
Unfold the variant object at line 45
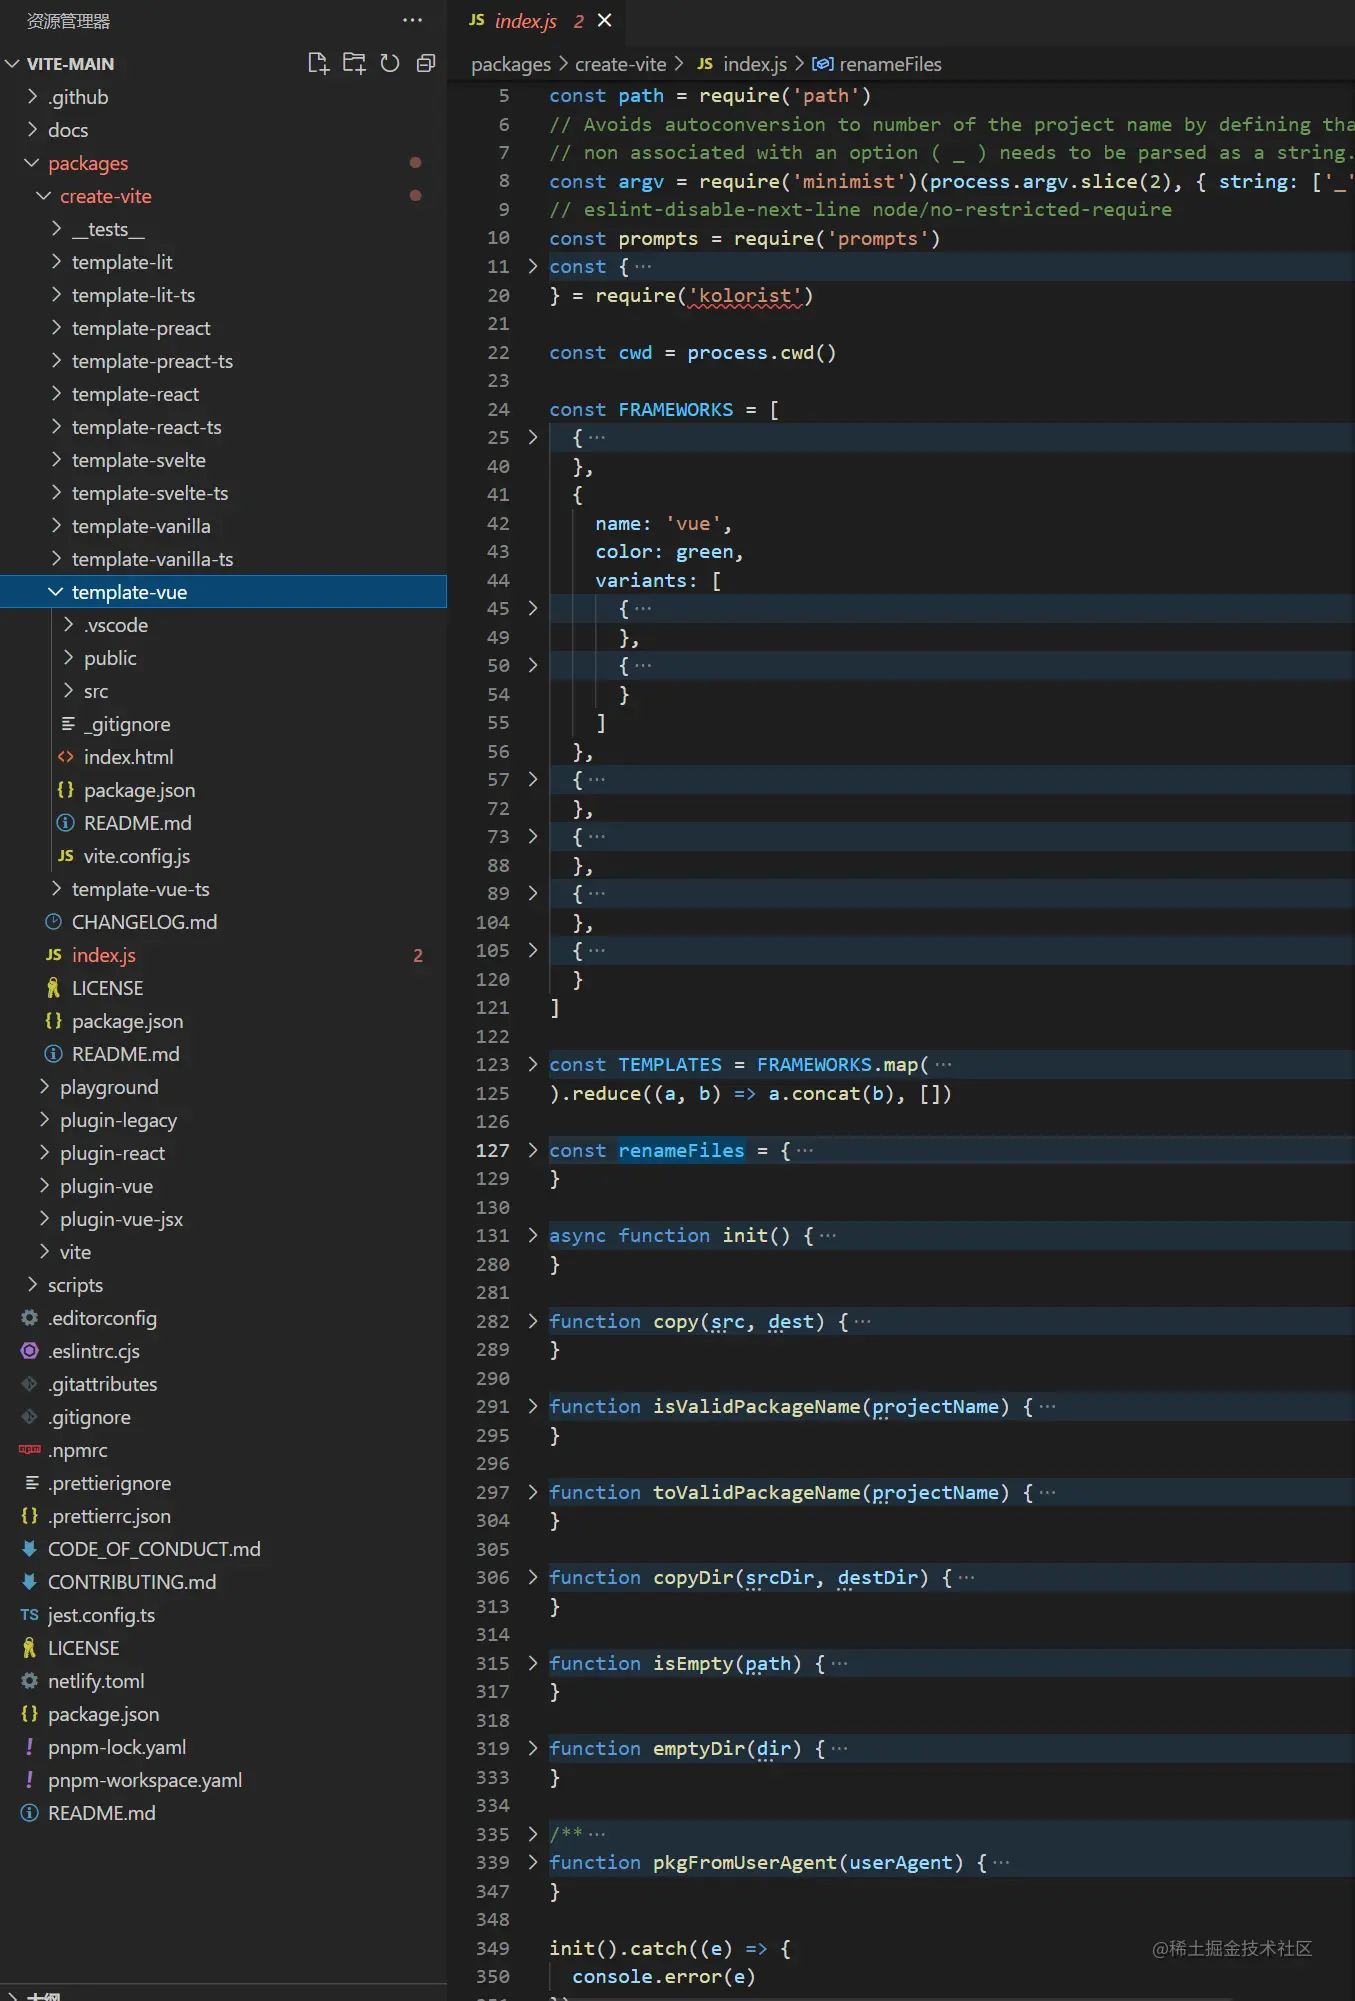[533, 609]
